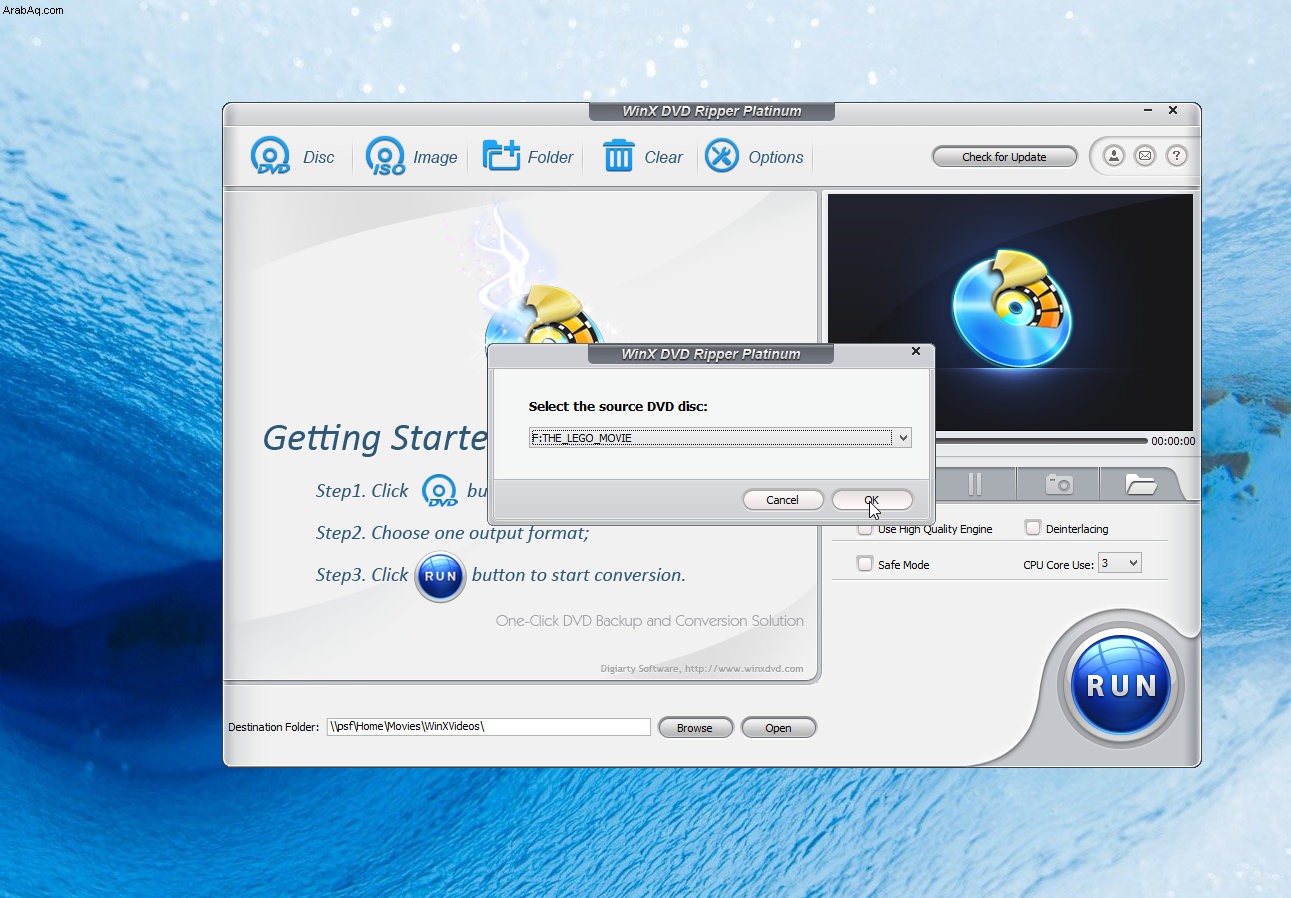Click the user account icon
This screenshot has height=898, width=1291.
[1113, 156]
